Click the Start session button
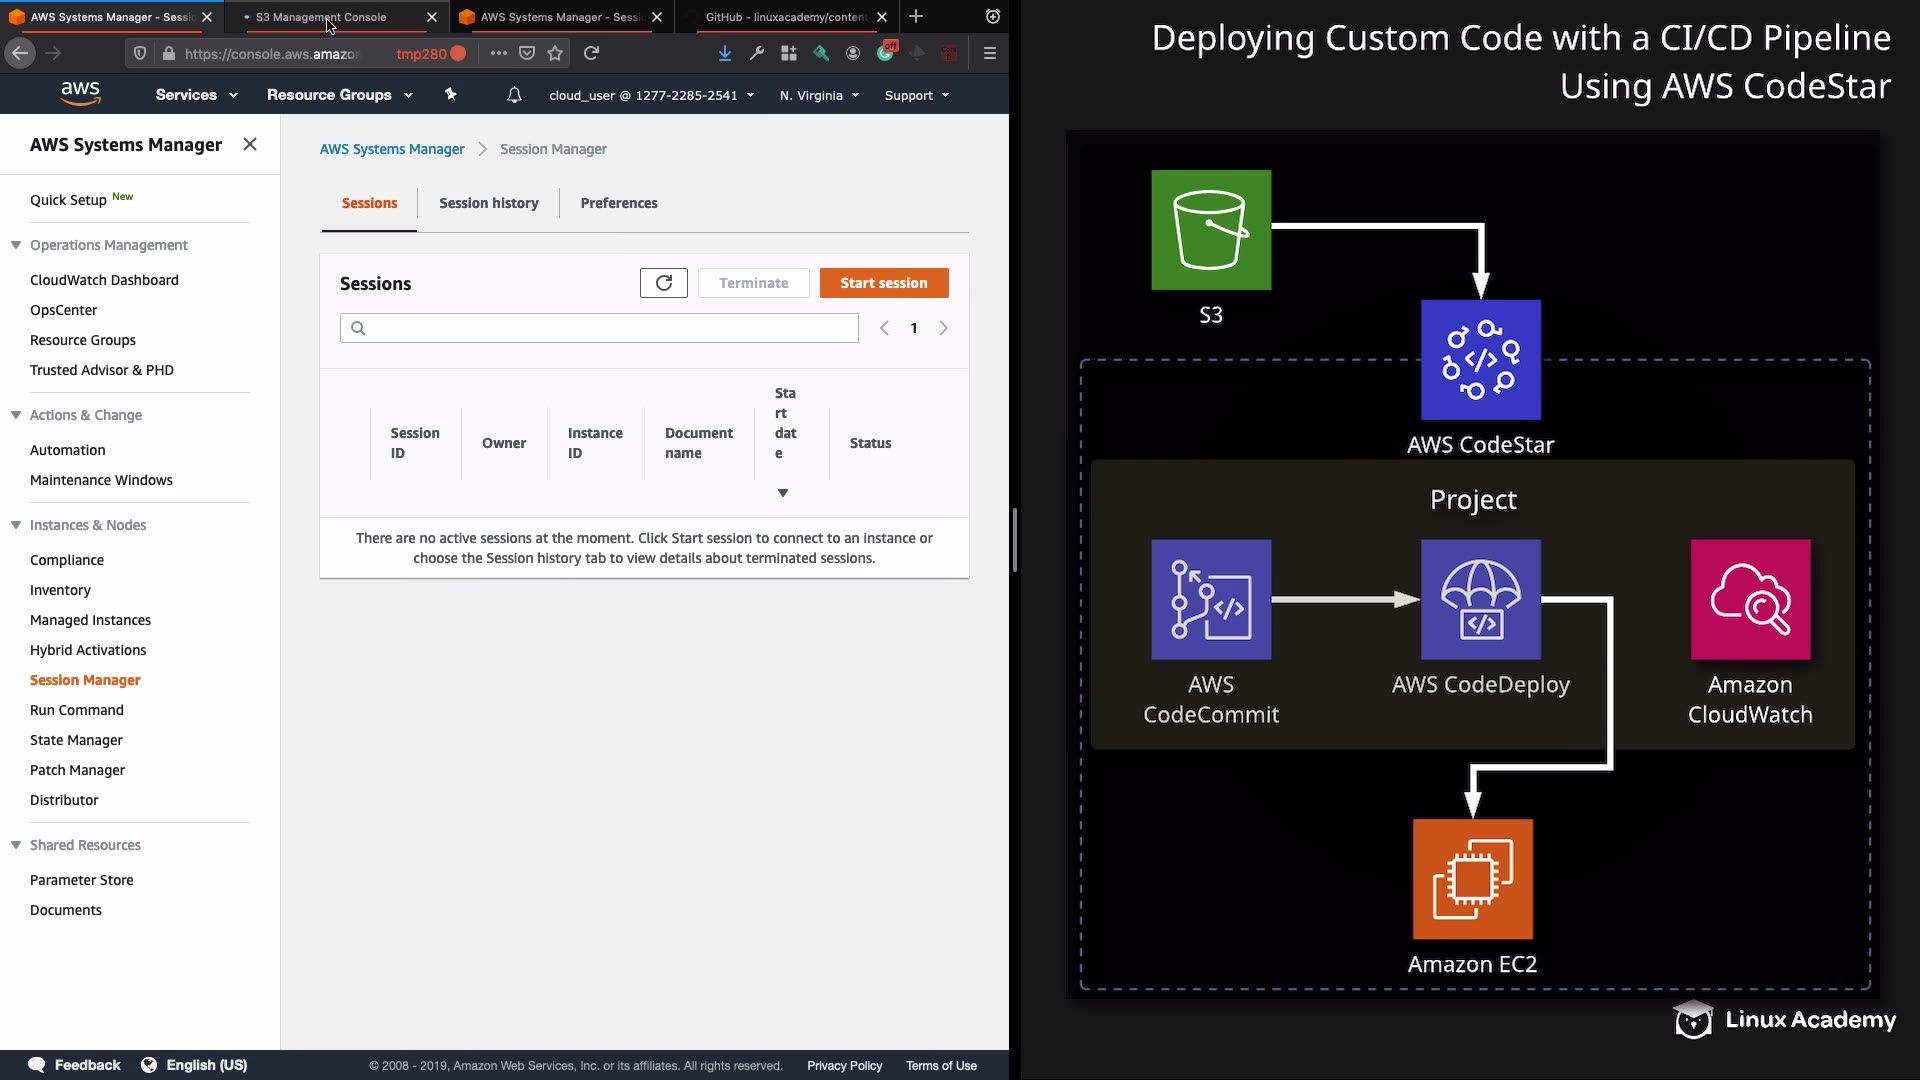The width and height of the screenshot is (1920, 1080). 883,283
